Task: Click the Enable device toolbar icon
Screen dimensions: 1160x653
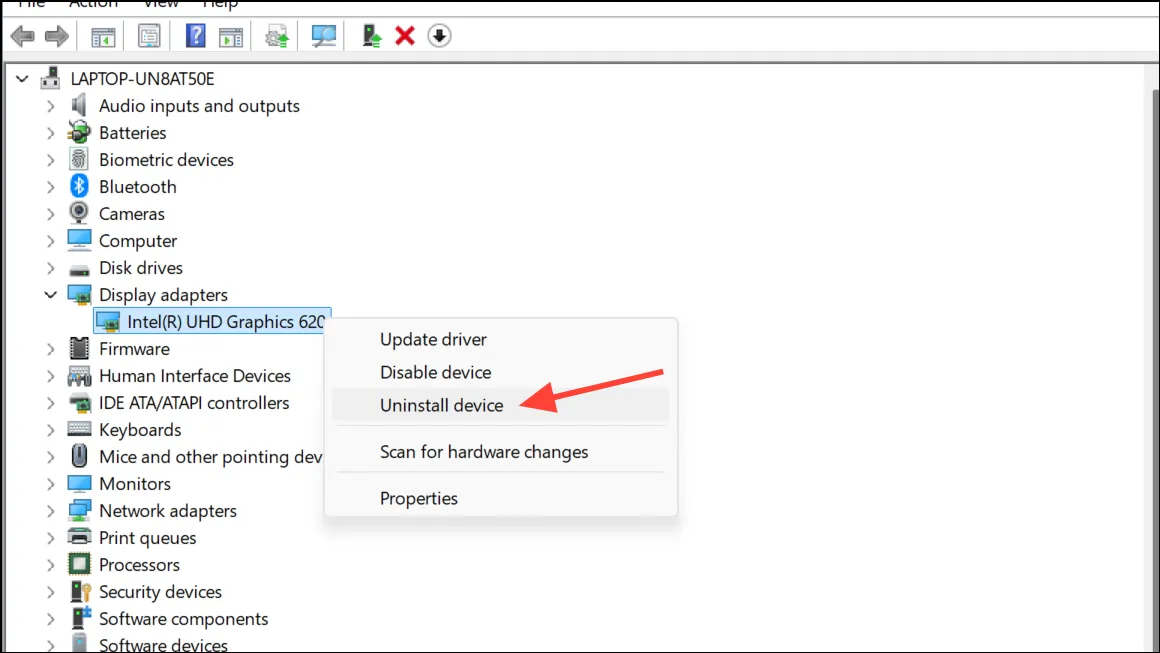Action: tap(371, 35)
